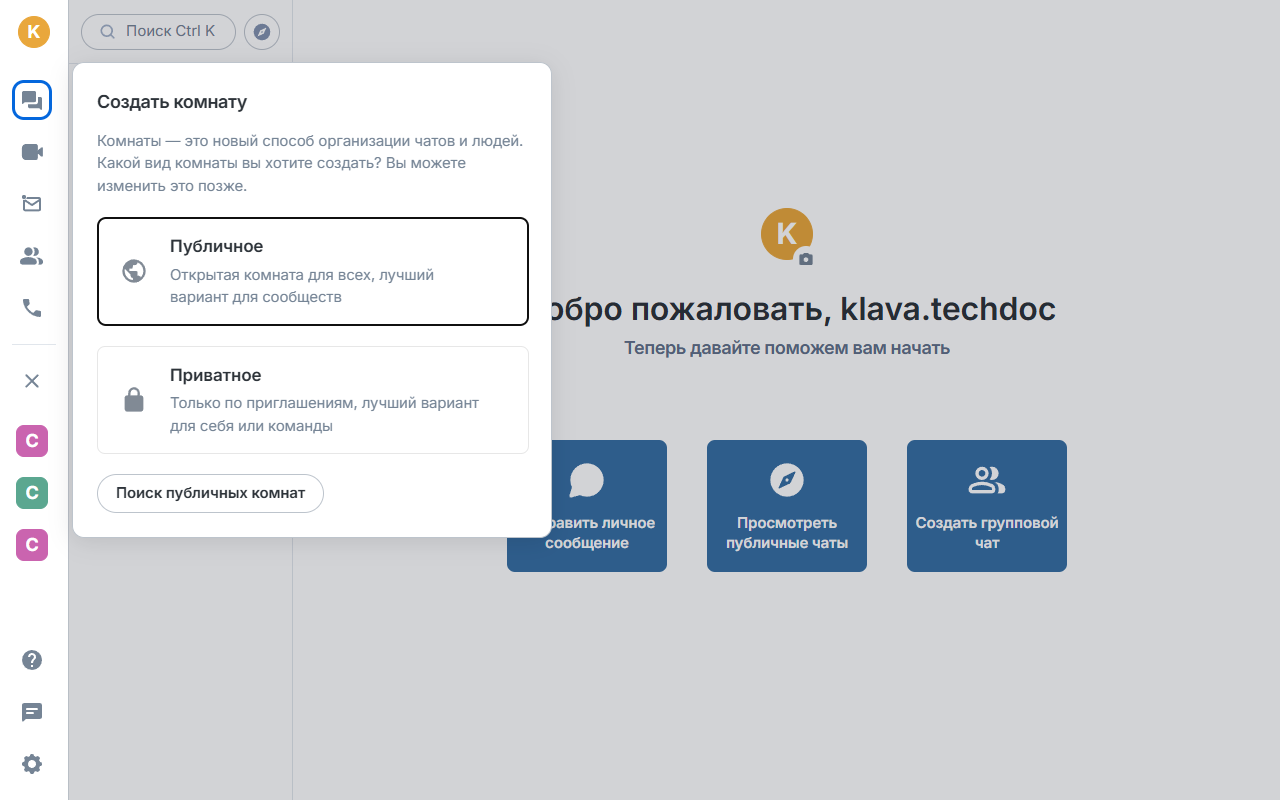Click Создать групповой чат tile
The width and height of the screenshot is (1280, 800).
pos(987,506)
